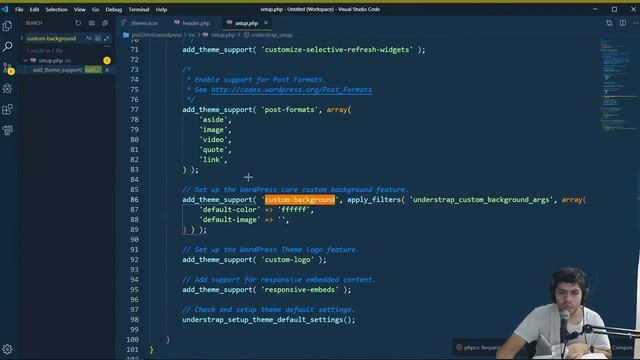Click "'post-formats'" string on line 77
The image size is (640, 360).
pos(290,110)
